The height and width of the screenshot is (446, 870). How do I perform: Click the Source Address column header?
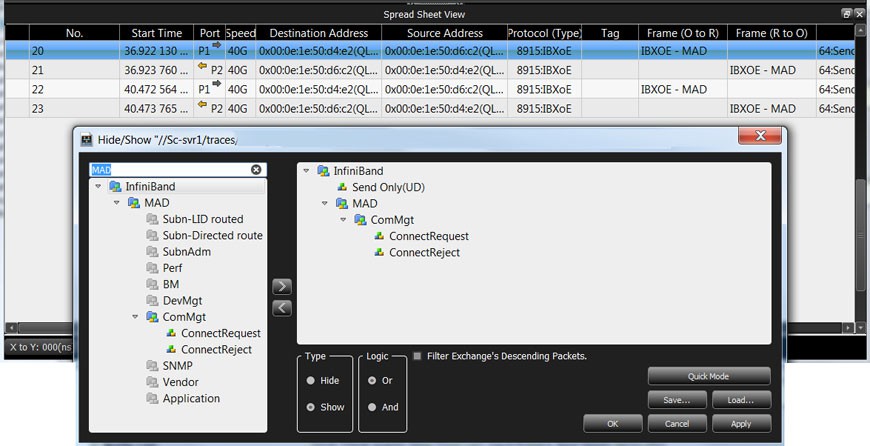pos(444,33)
